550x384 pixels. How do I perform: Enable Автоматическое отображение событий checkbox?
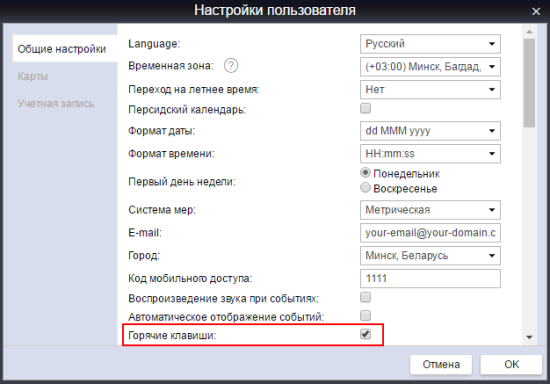coord(365,316)
